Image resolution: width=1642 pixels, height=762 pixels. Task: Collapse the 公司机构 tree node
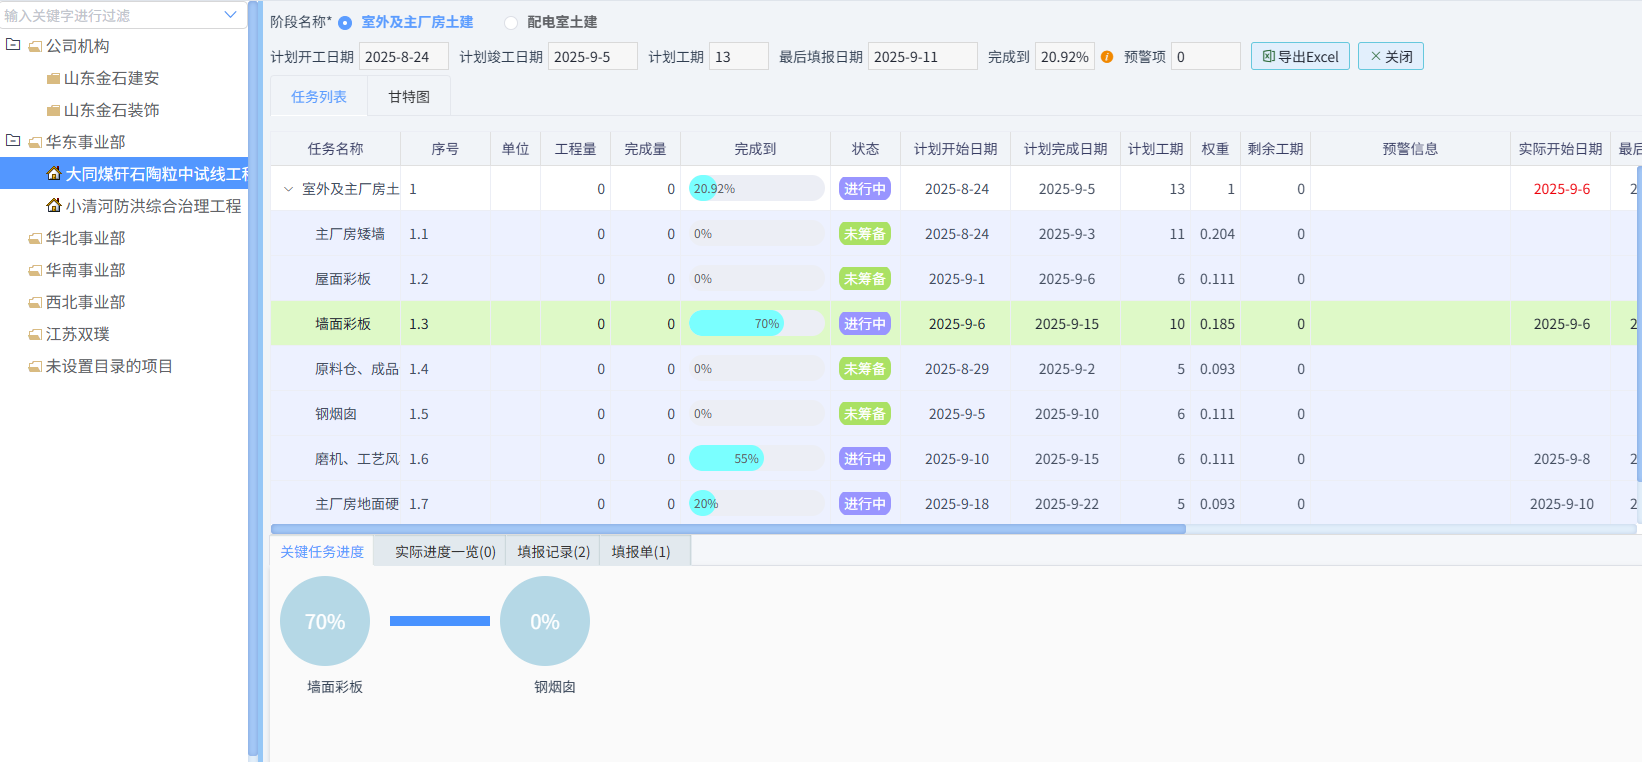[x=13, y=45]
